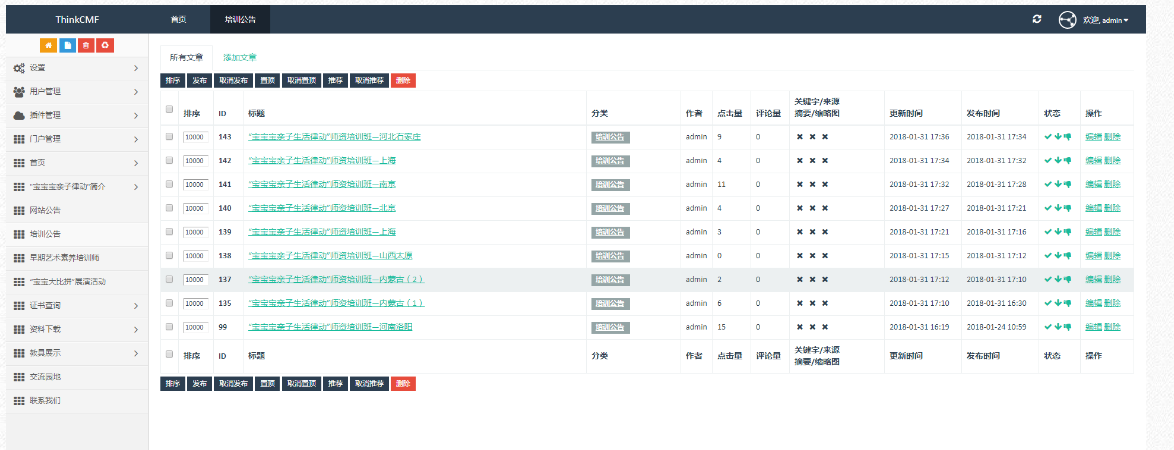Open the 首页 tab in top bar
Image resolution: width=1174 pixels, height=450 pixels.
tap(178, 19)
